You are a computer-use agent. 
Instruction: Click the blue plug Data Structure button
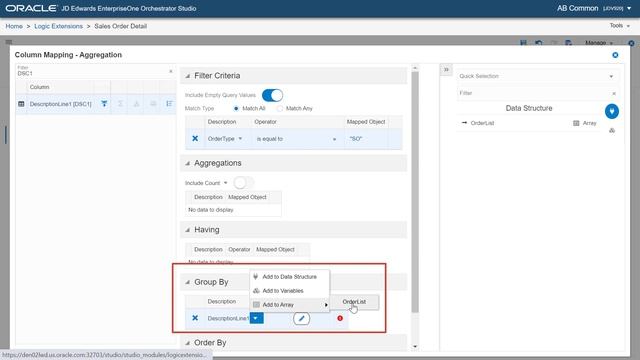[612, 111]
